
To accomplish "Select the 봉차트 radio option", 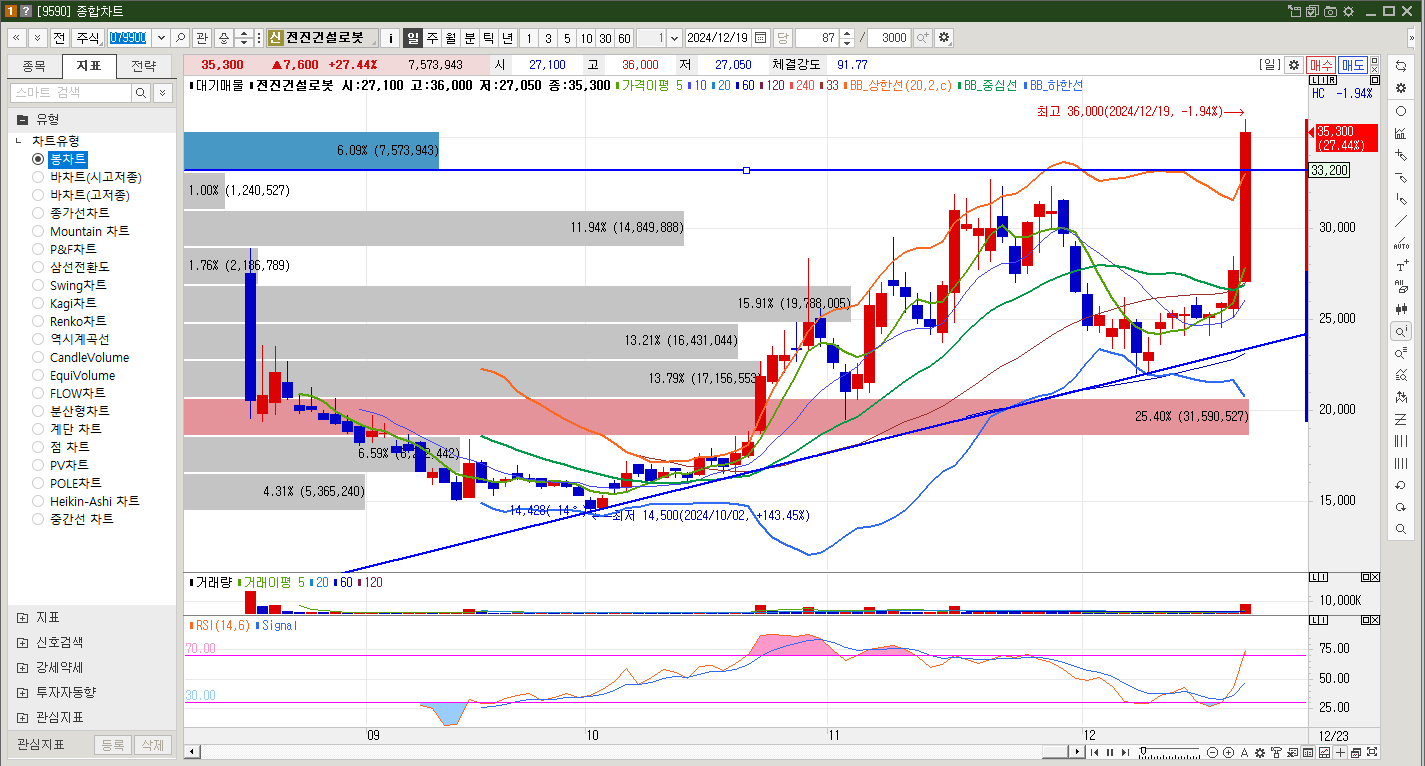I will [x=38, y=159].
